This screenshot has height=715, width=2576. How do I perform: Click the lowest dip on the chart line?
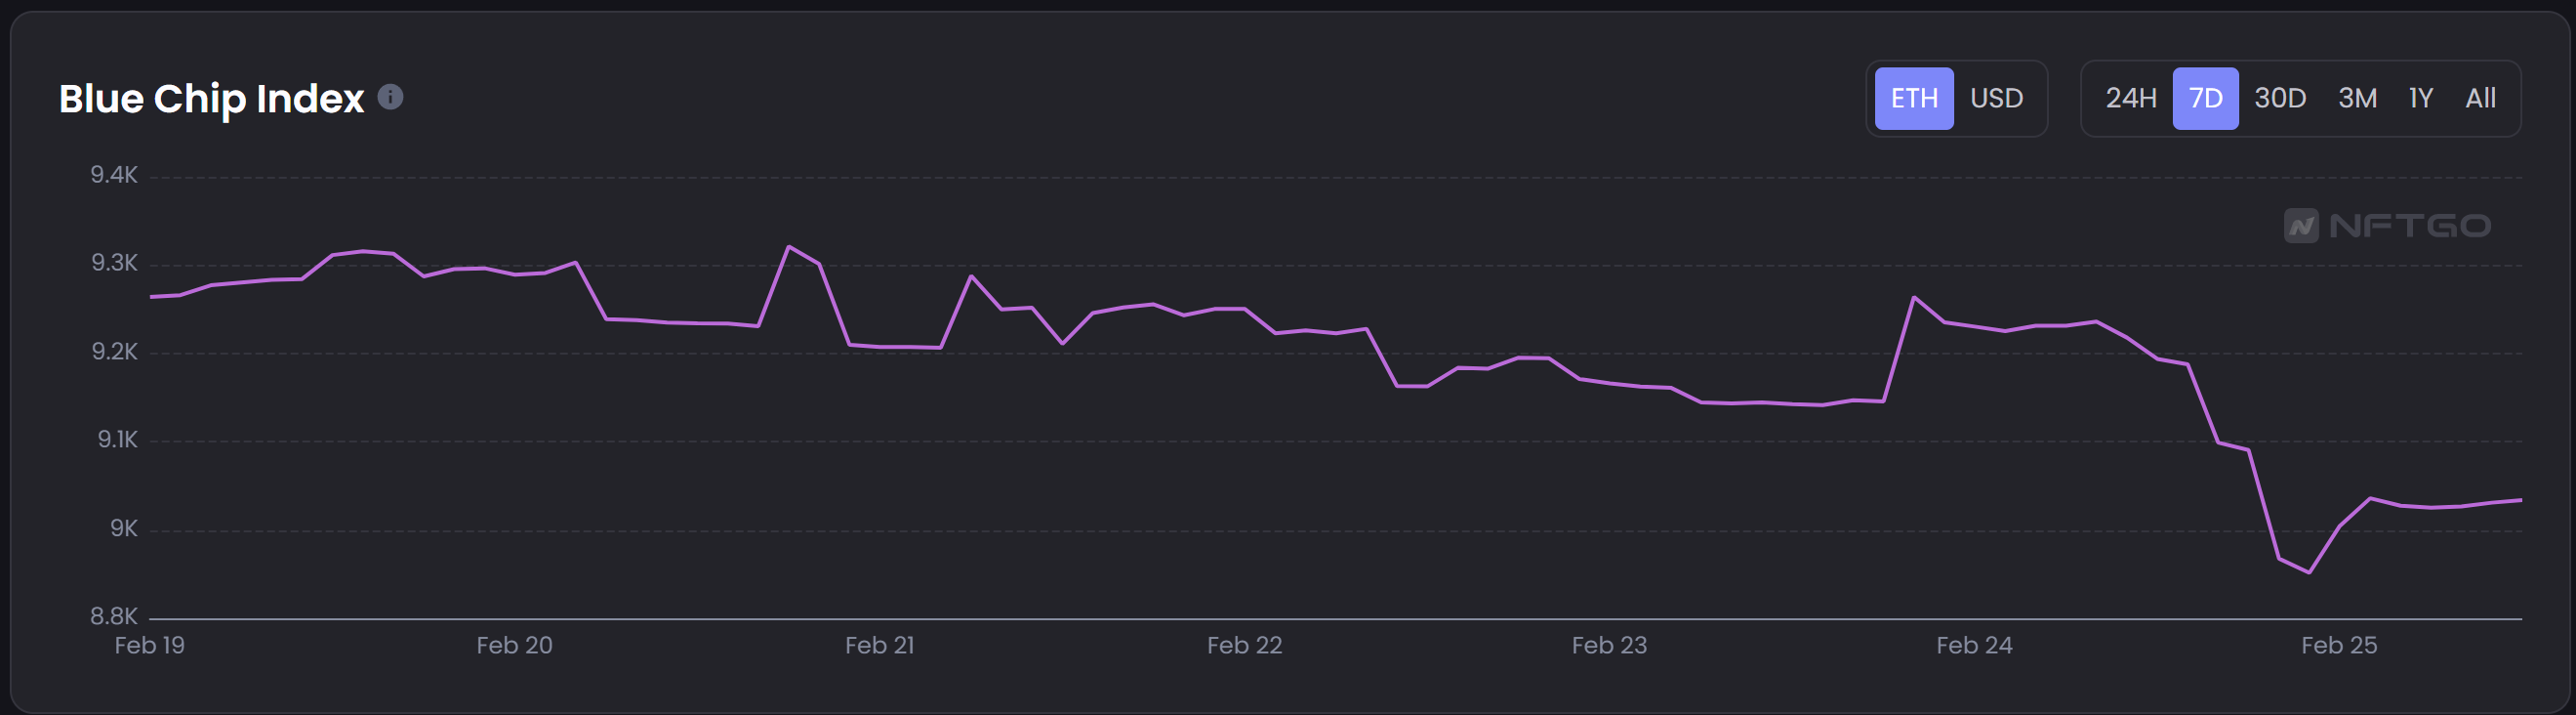2308,572
